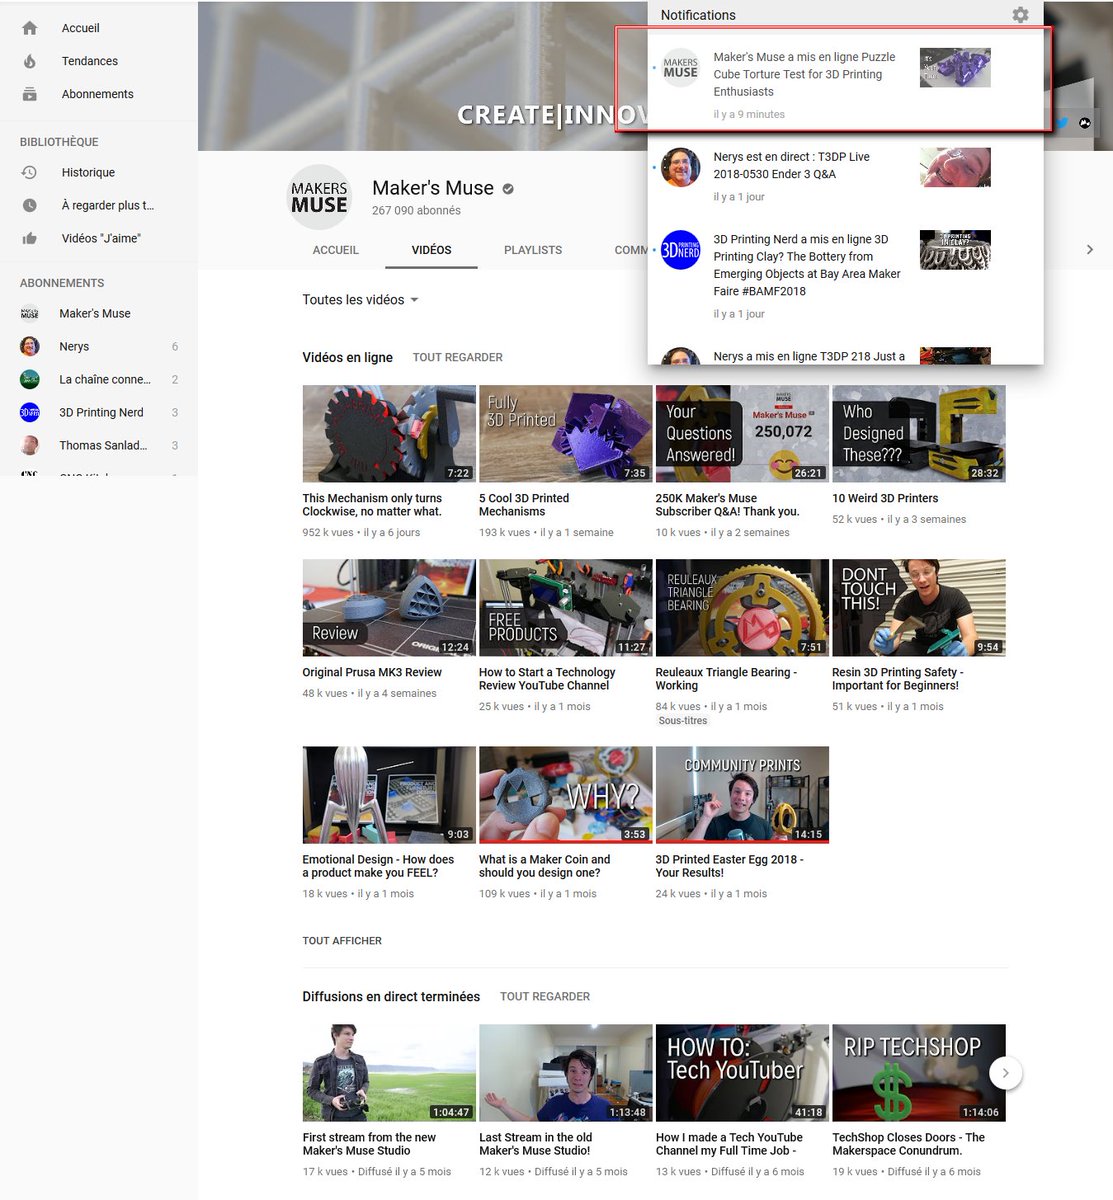The image size is (1113, 1200).
Task: Open RIP Techshop live stream thumbnail
Action: pyautogui.click(x=918, y=1073)
